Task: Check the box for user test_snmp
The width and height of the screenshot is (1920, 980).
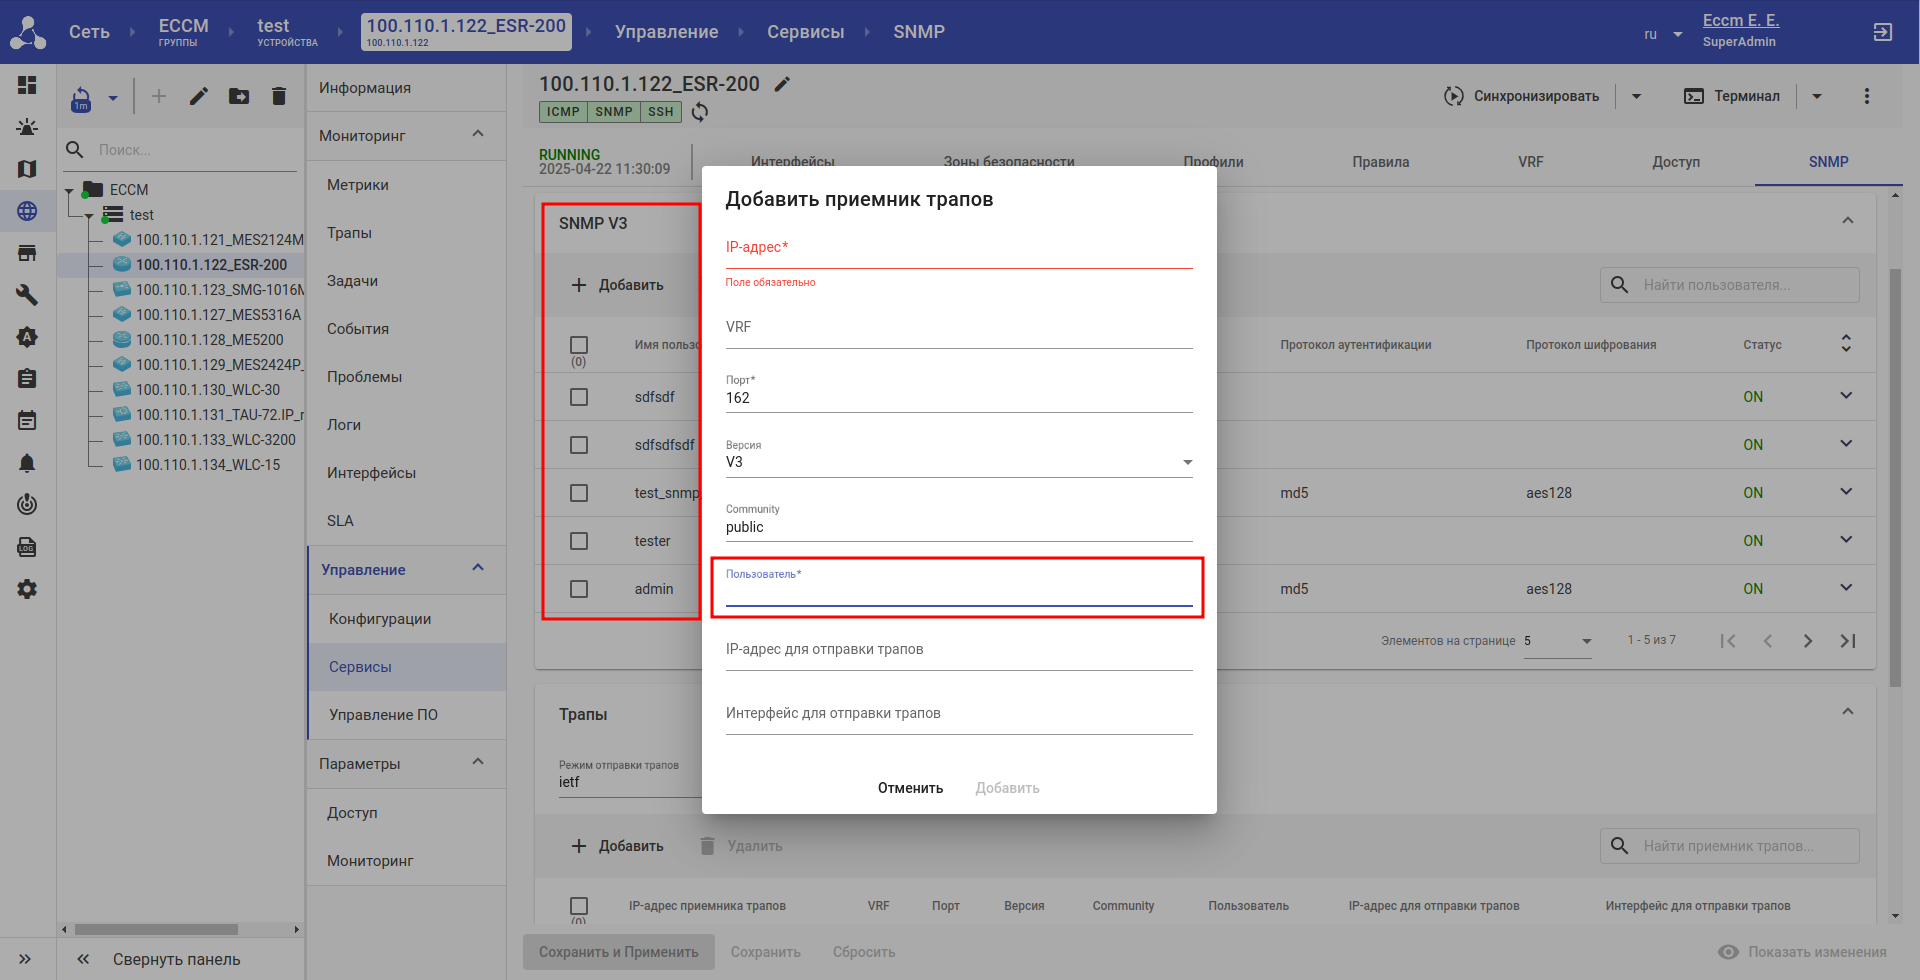Action: tap(579, 493)
